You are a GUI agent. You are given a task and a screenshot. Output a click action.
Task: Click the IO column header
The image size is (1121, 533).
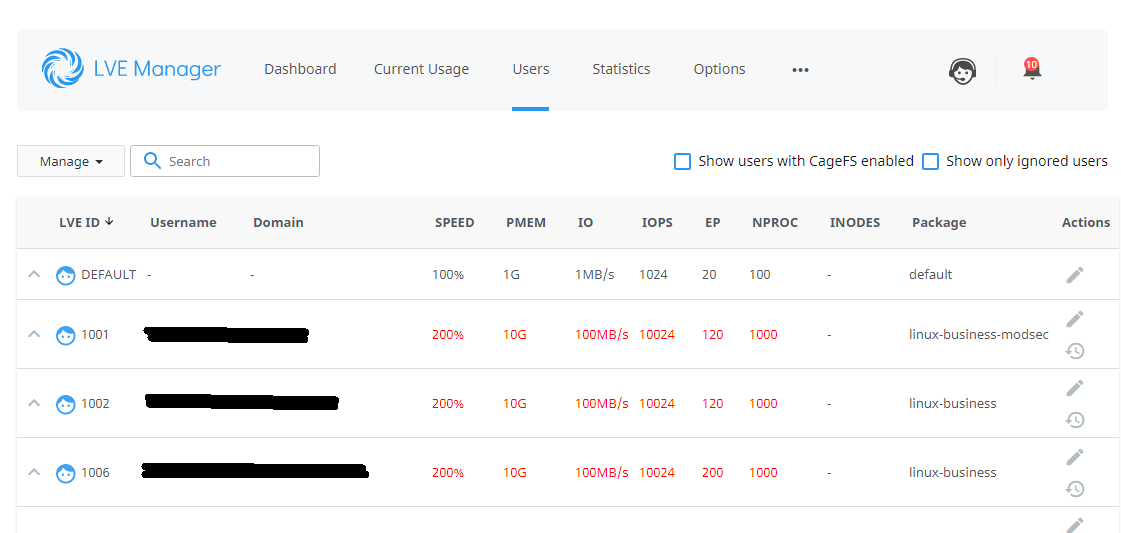[585, 222]
